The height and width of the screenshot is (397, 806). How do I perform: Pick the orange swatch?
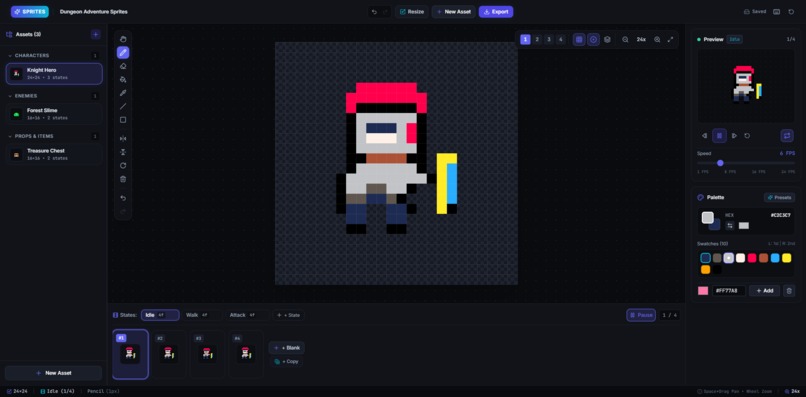tap(706, 269)
